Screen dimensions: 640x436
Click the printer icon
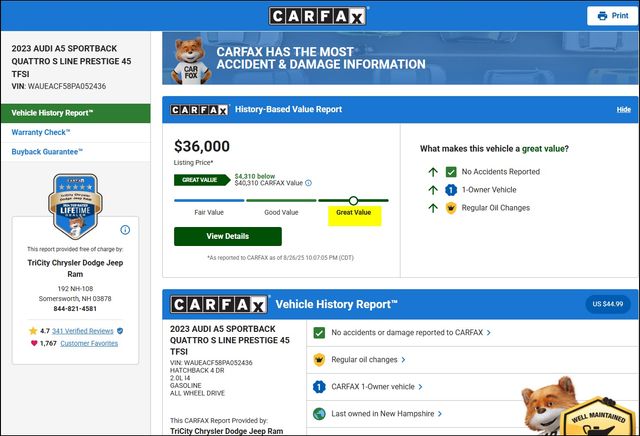[x=602, y=16]
